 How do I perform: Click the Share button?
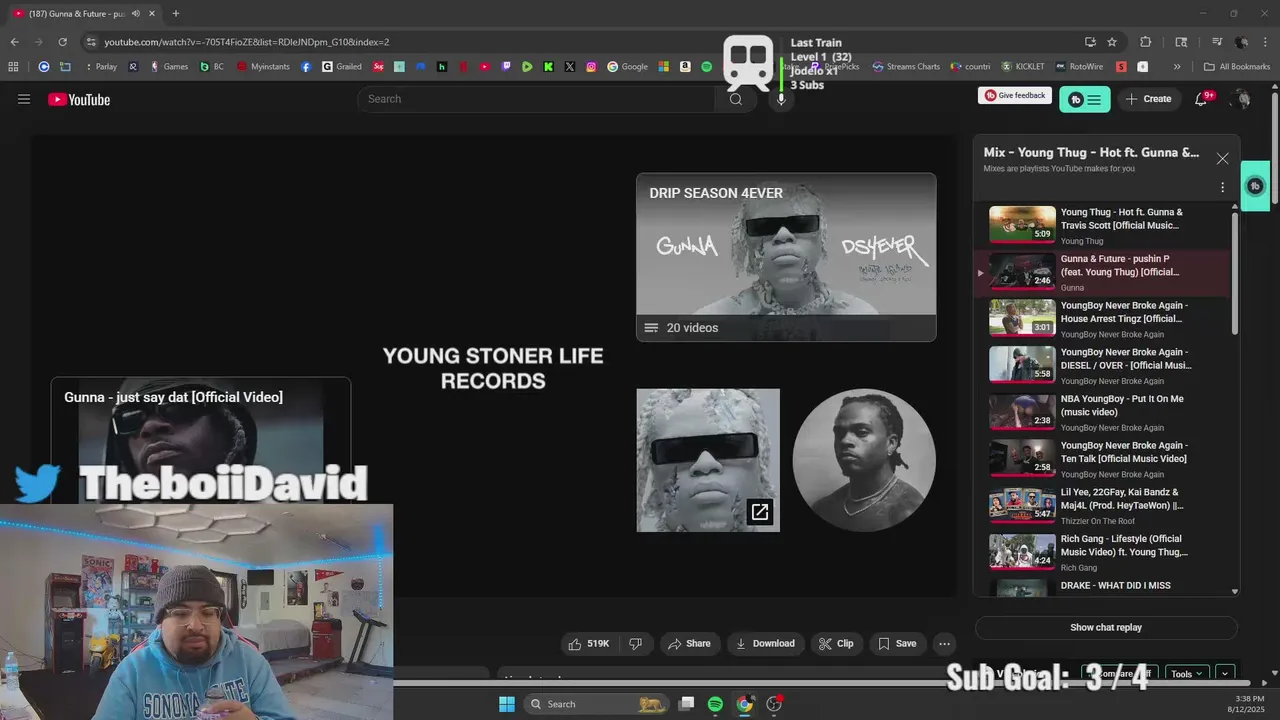[x=689, y=644]
